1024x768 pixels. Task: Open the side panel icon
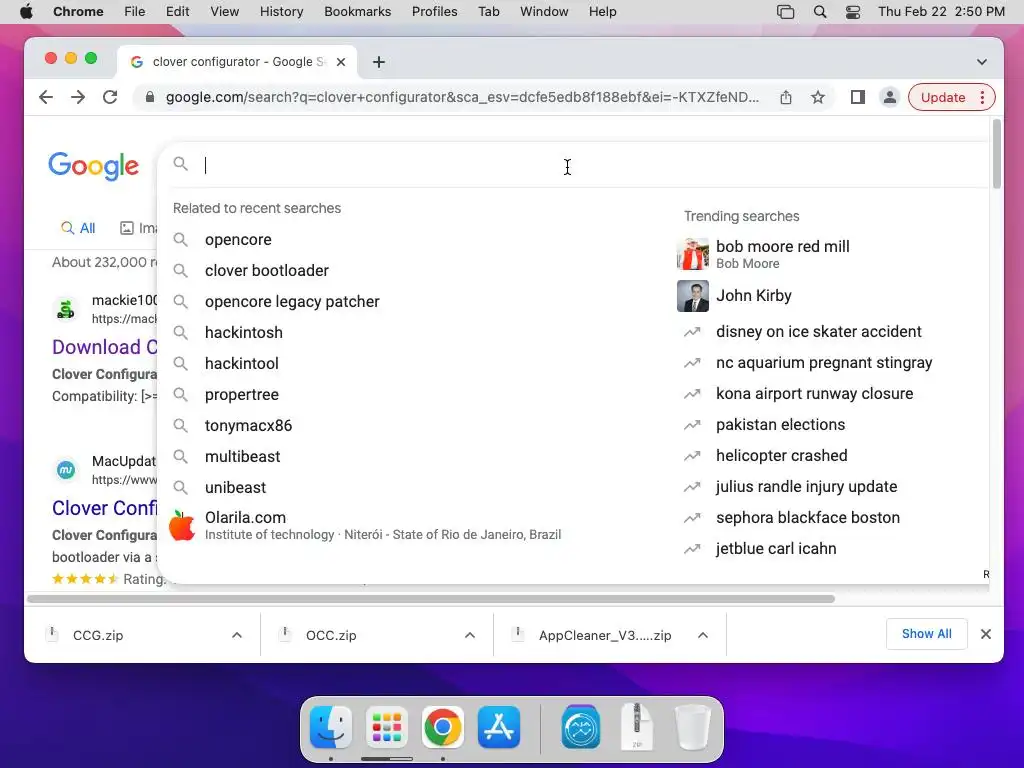pyautogui.click(x=857, y=97)
